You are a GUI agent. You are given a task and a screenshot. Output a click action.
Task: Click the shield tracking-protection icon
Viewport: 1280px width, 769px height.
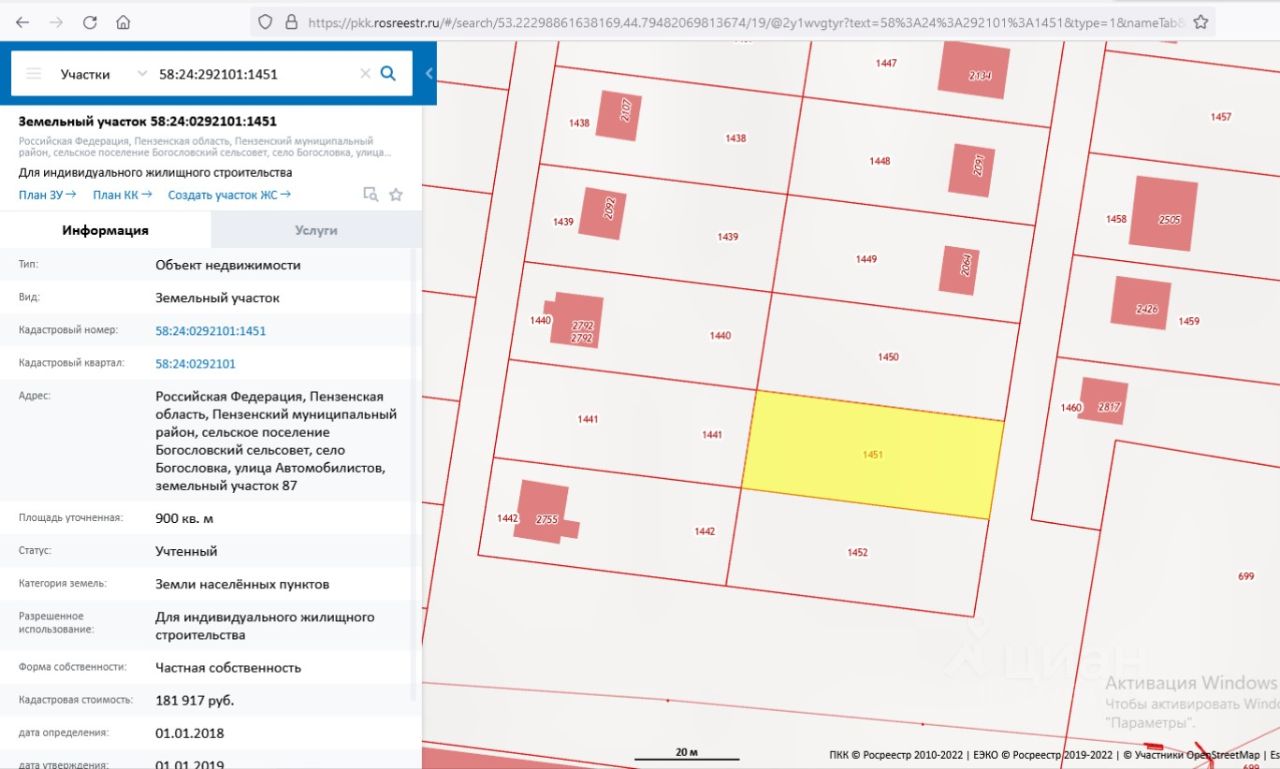tap(265, 21)
